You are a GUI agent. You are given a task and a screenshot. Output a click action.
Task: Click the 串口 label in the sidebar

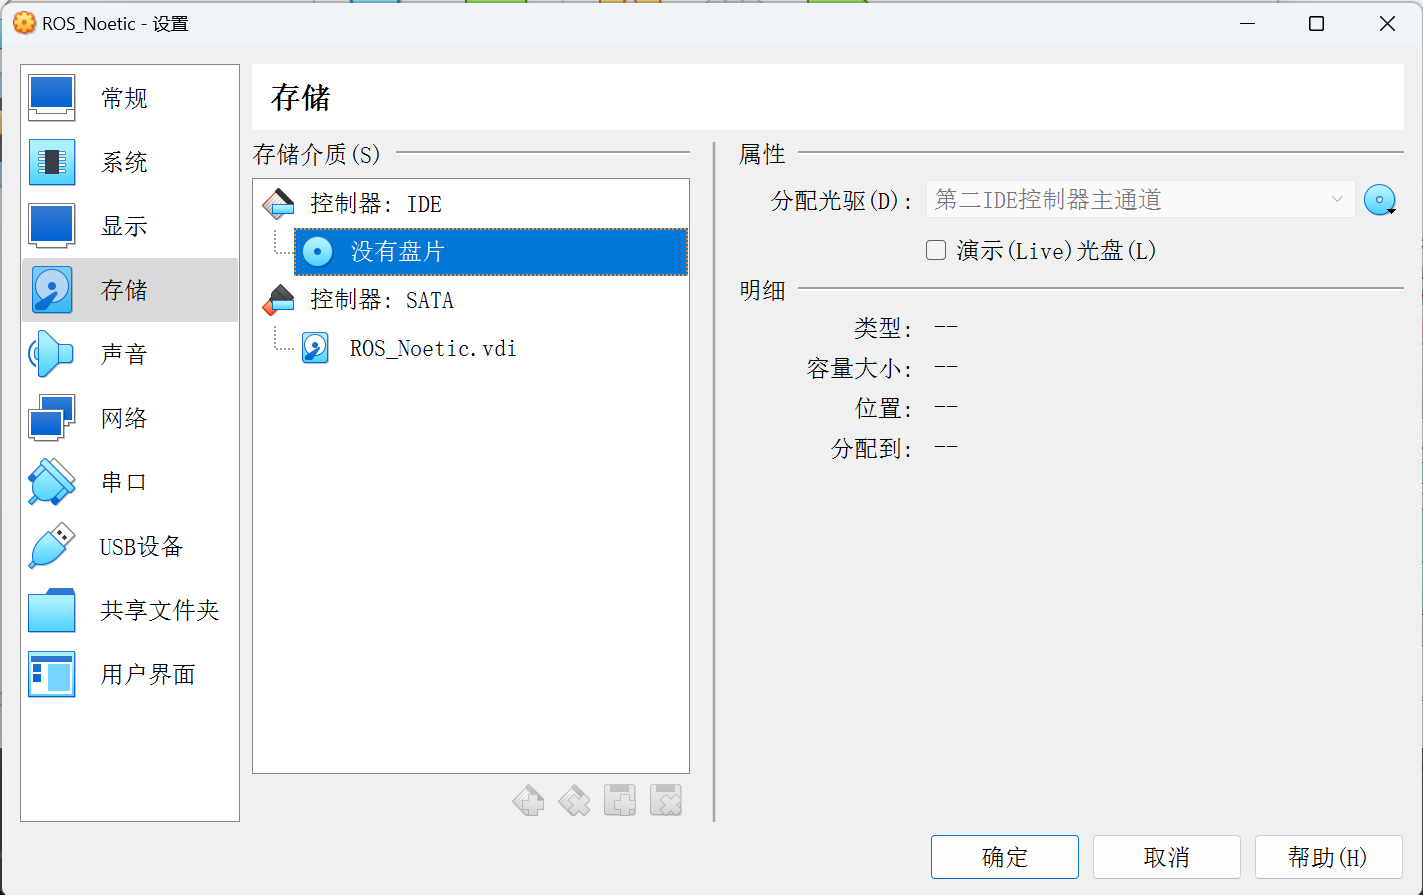pos(124,482)
